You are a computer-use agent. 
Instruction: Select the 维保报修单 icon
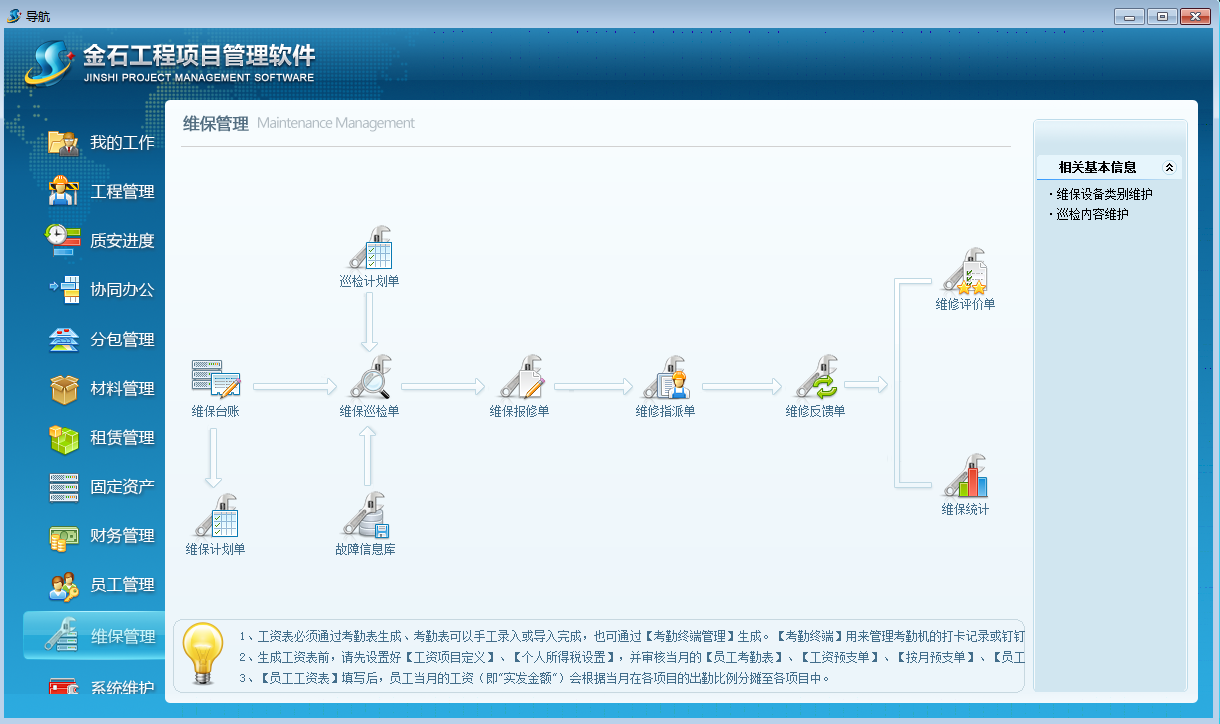[520, 378]
